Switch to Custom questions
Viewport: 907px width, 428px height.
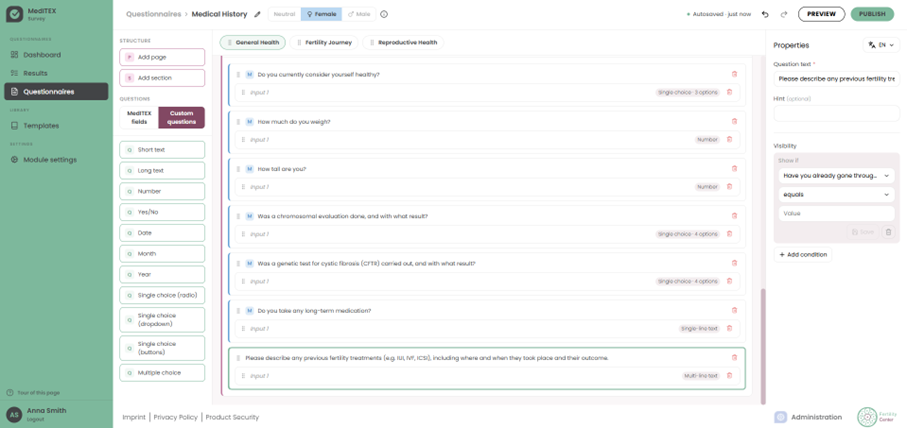click(182, 117)
